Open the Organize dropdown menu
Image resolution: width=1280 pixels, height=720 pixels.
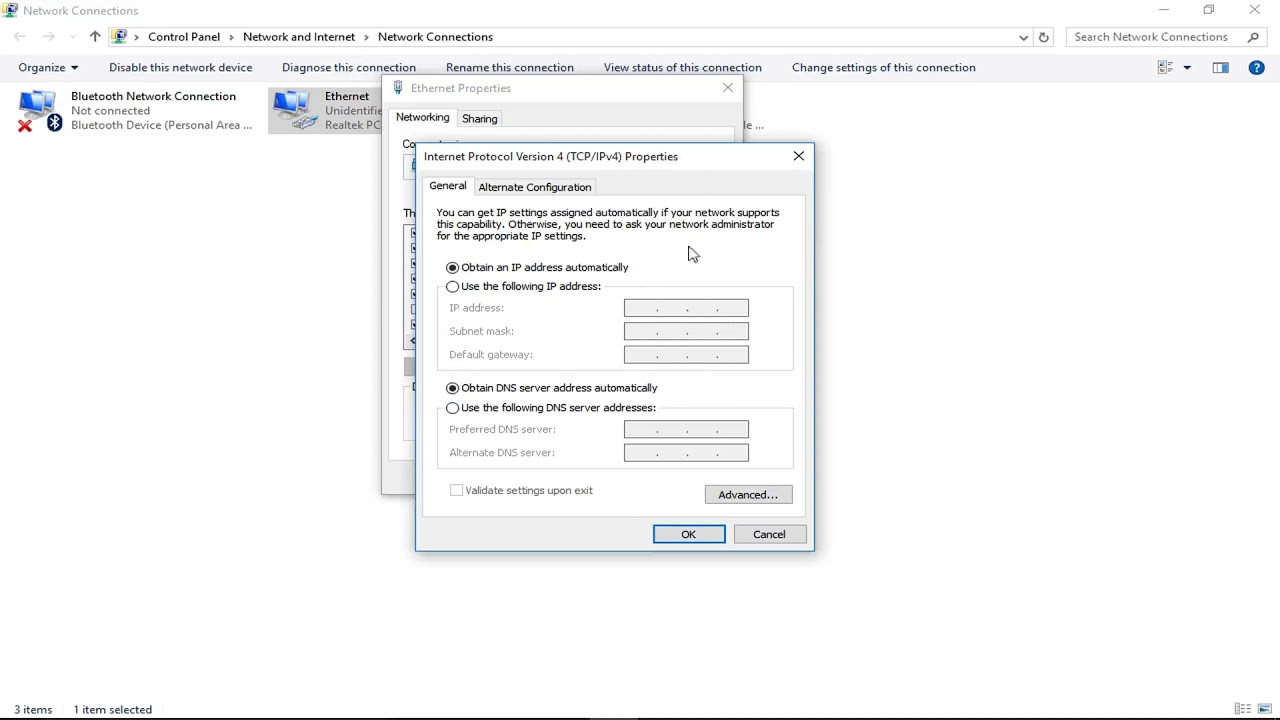tap(48, 68)
